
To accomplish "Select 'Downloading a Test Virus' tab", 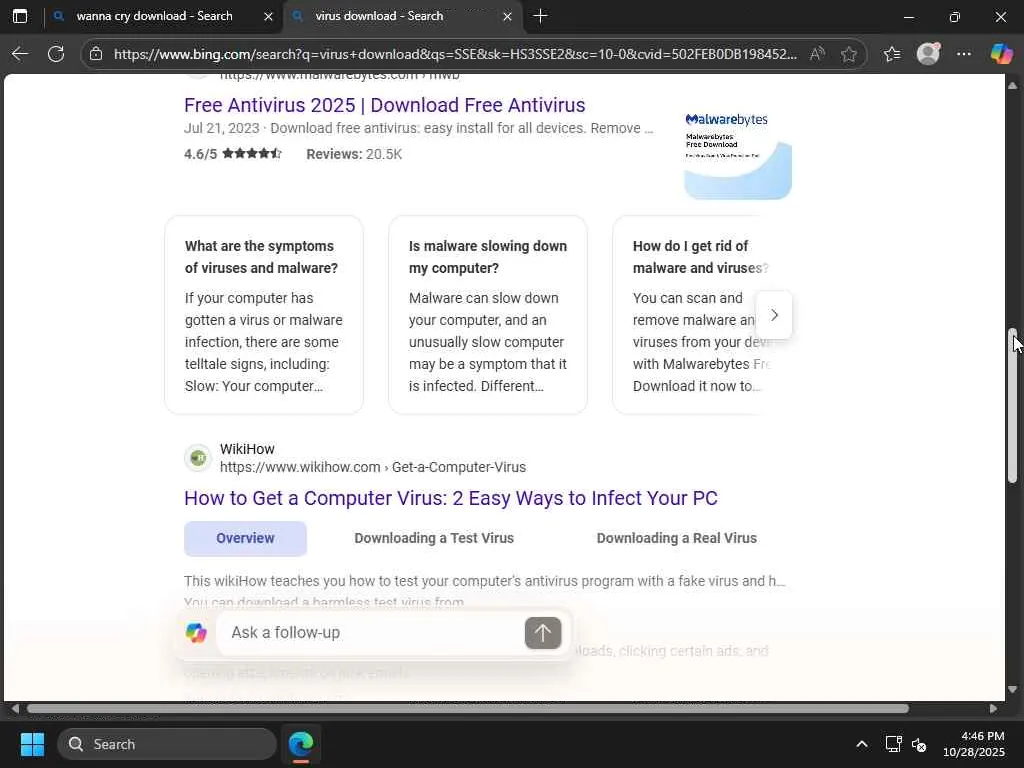I will 434,538.
